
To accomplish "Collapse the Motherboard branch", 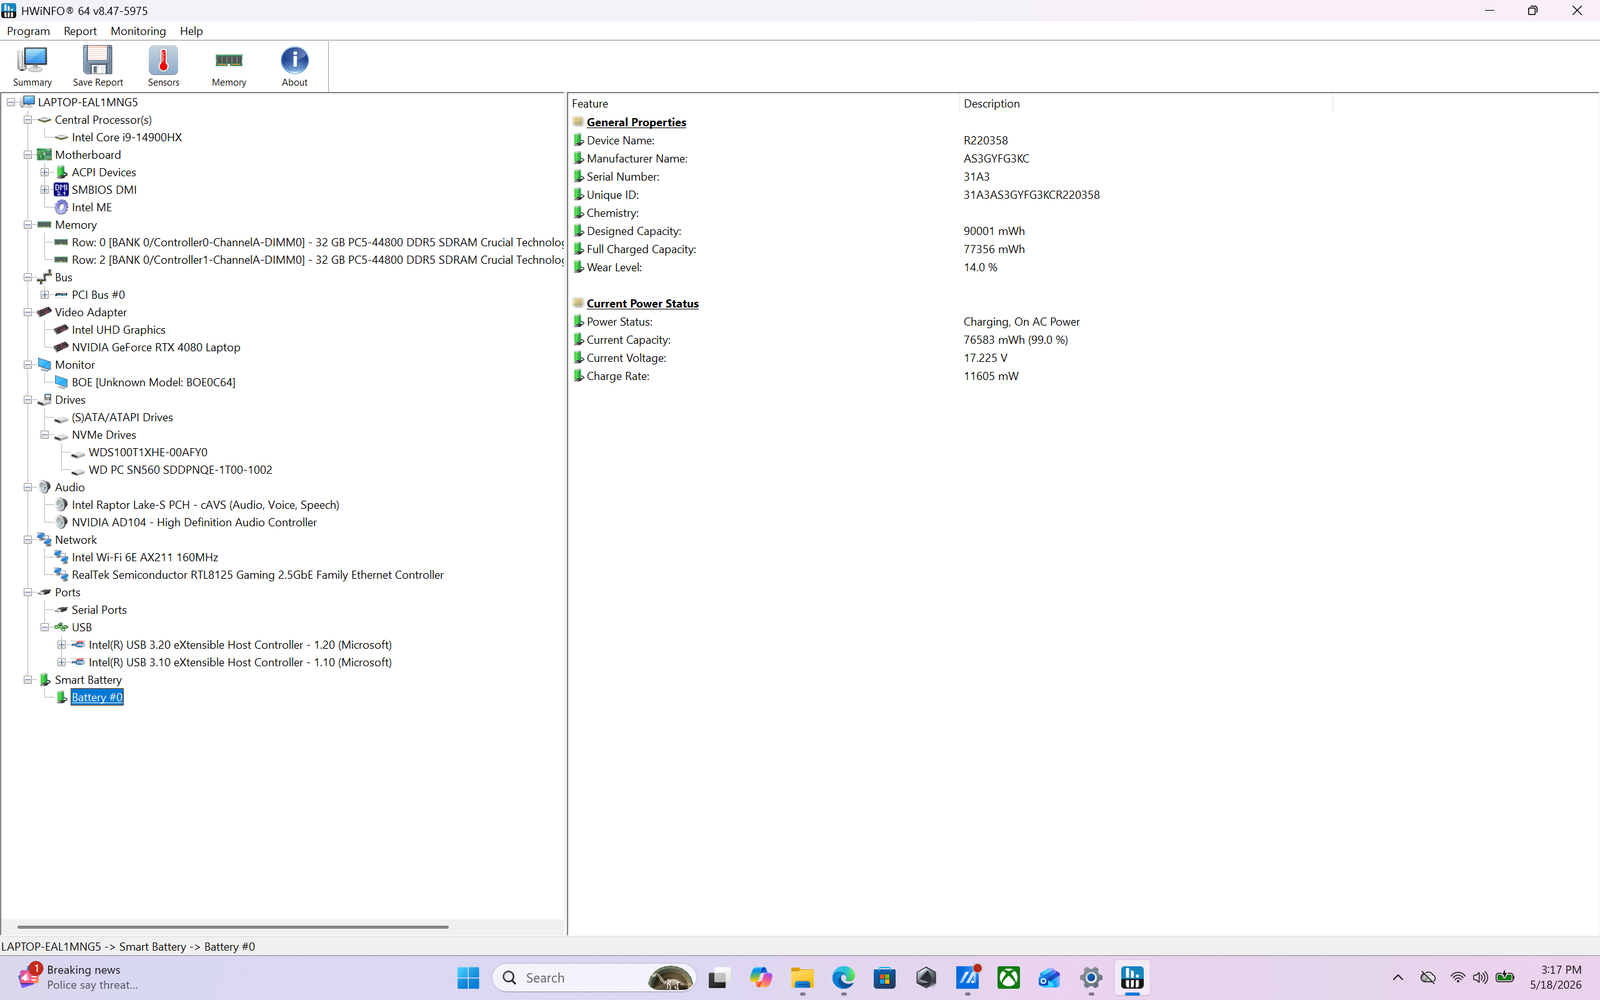I will 28,155.
